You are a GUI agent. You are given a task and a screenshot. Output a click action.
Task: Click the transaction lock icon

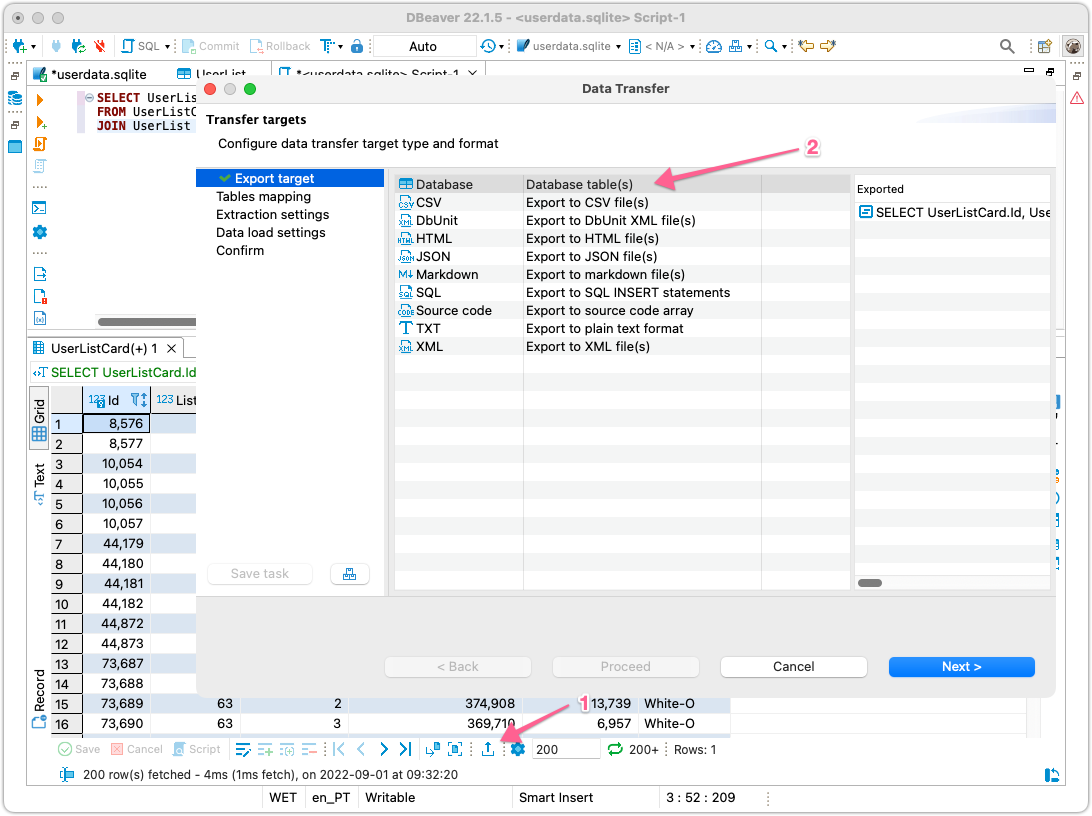tap(357, 46)
